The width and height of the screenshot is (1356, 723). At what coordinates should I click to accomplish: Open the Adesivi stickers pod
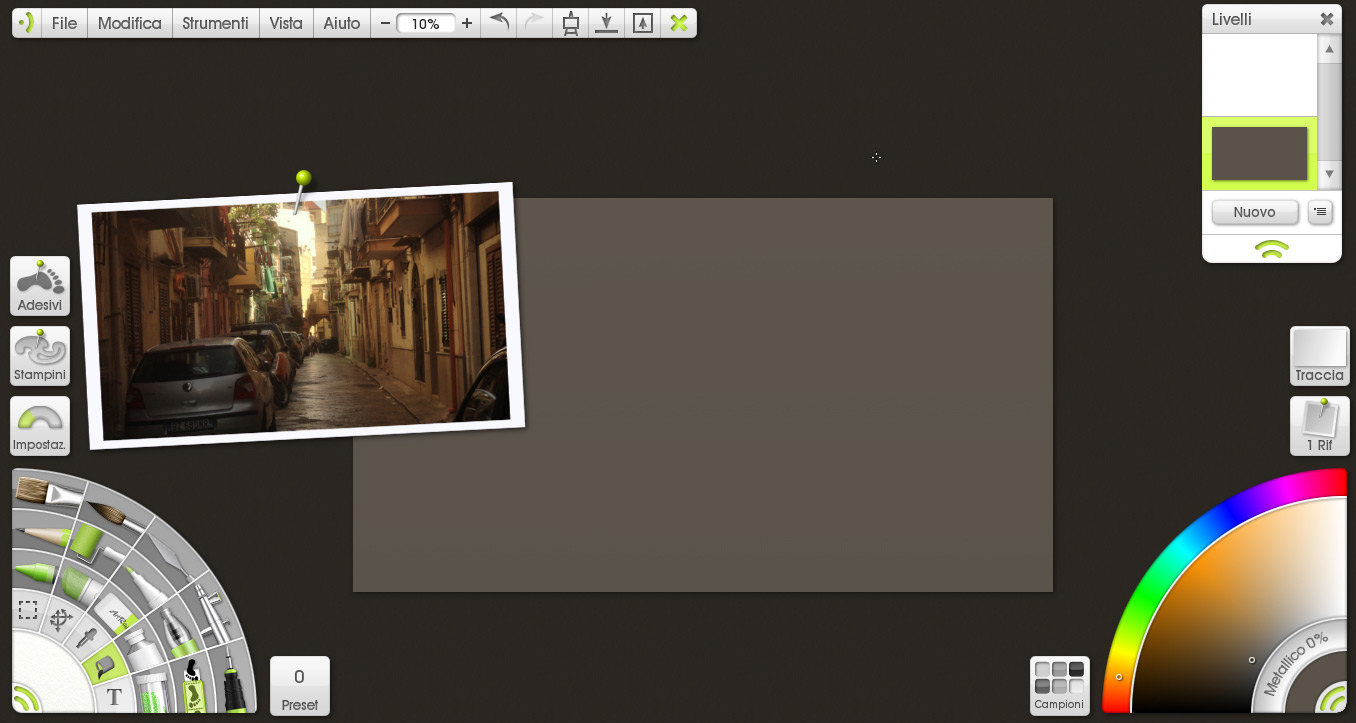[40, 286]
